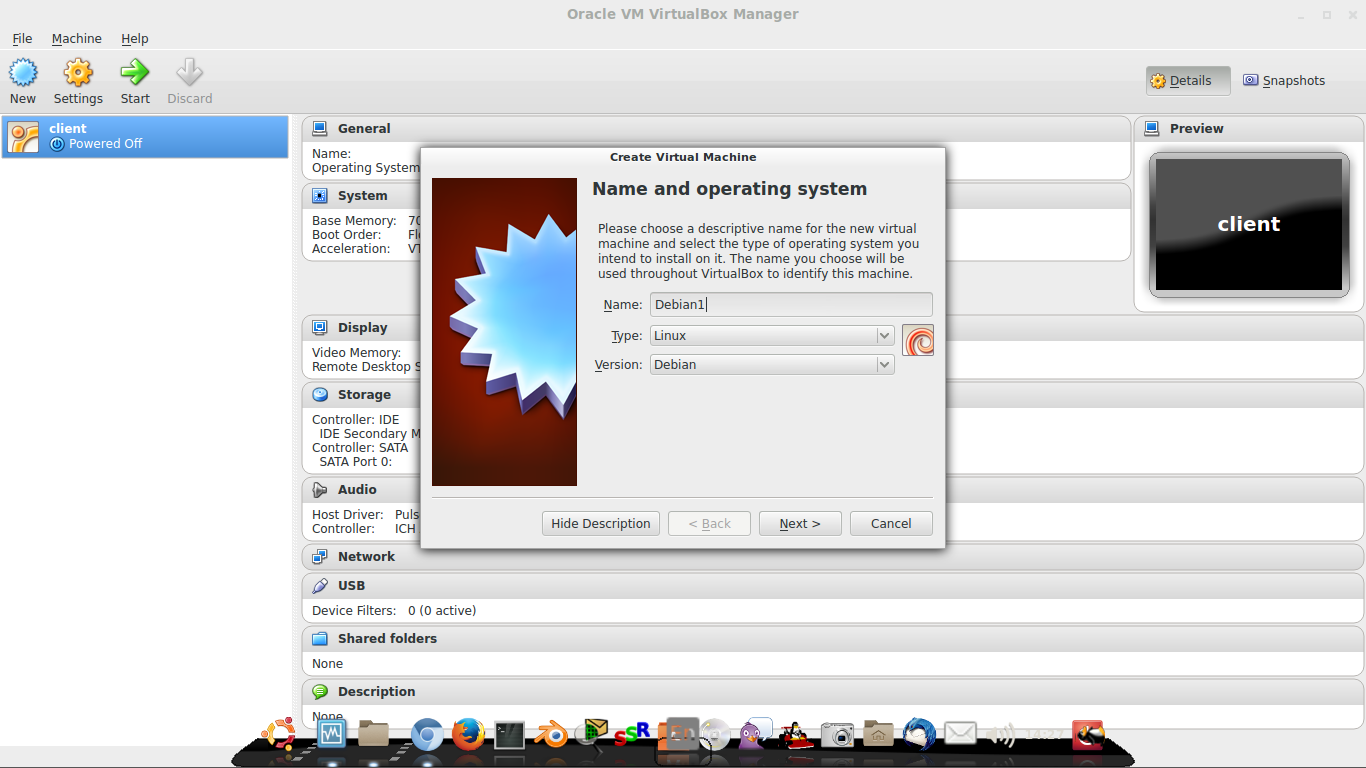Click the Network section icon

(320, 556)
